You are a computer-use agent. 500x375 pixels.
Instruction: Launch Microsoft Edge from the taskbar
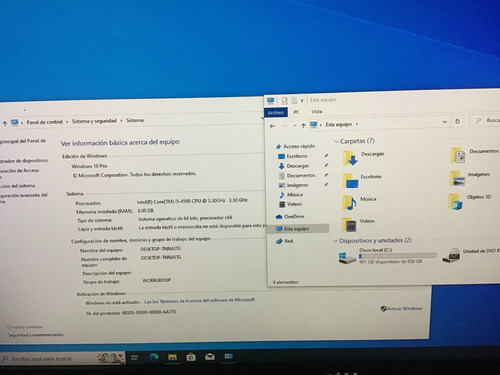(x=154, y=358)
